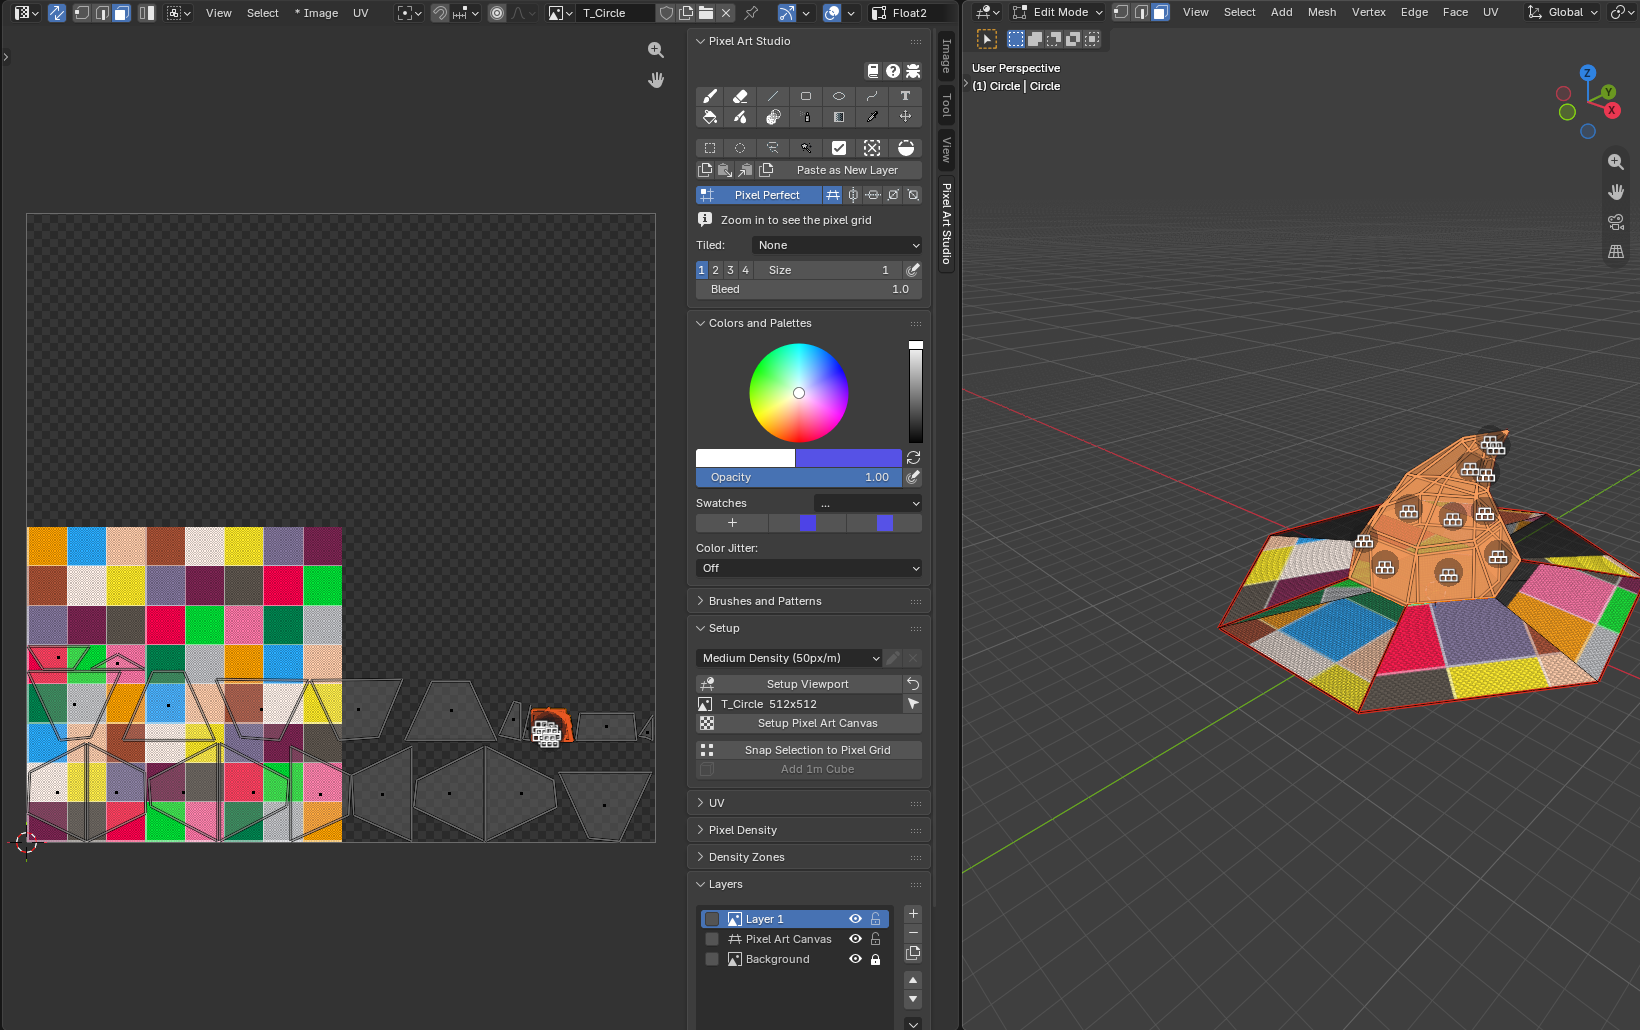The width and height of the screenshot is (1640, 1030).
Task: Select the magic wand selection tool
Action: click(806, 148)
